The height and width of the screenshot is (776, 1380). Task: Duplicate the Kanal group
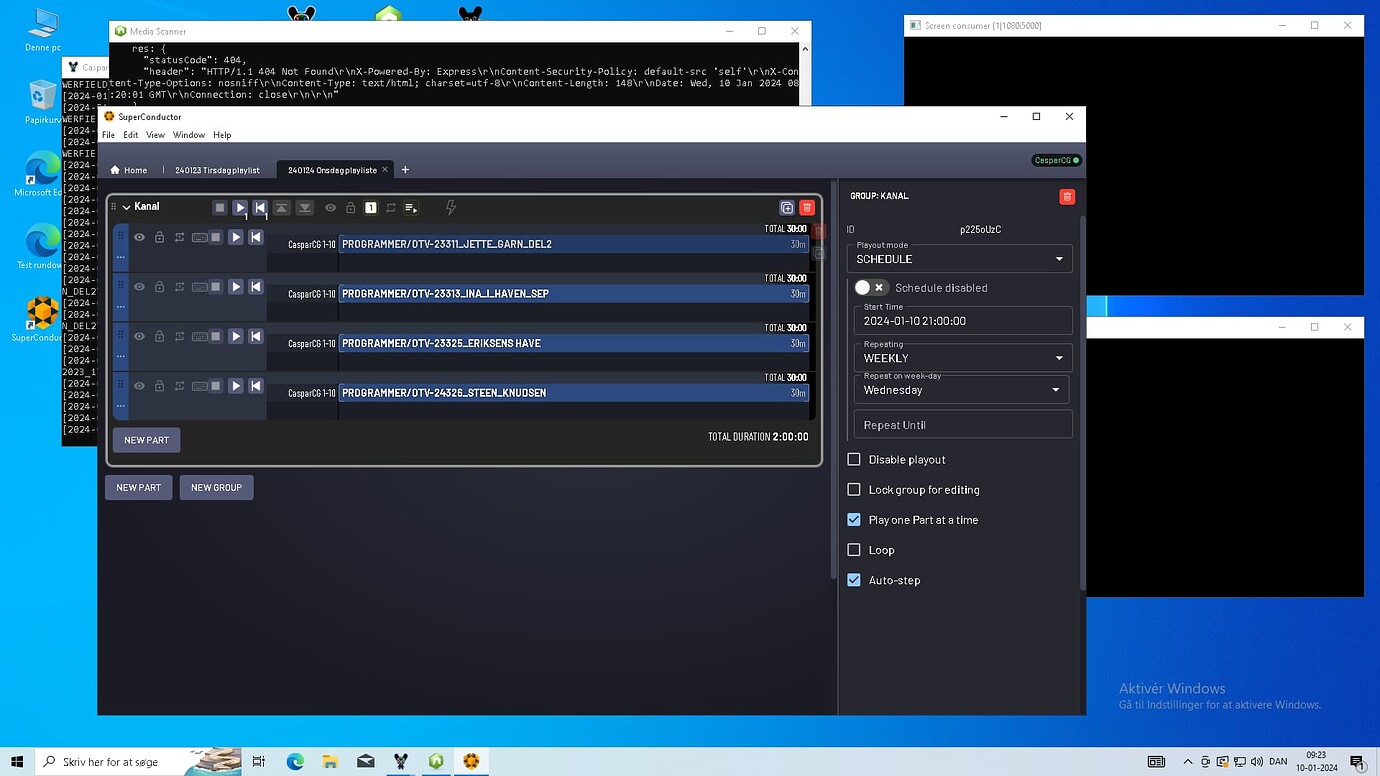[x=787, y=208]
